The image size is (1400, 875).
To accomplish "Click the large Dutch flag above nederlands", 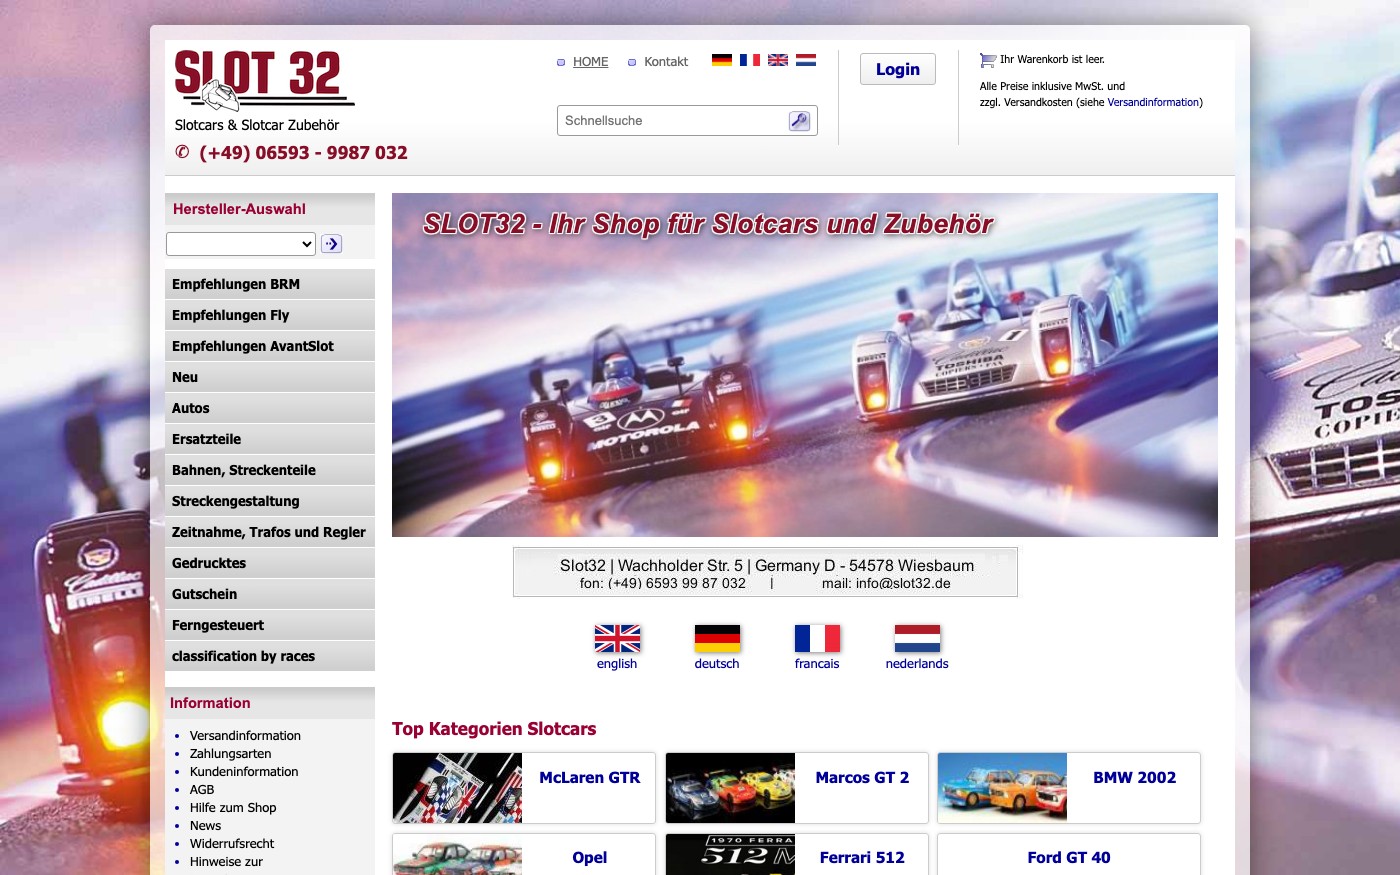I will pos(917,638).
